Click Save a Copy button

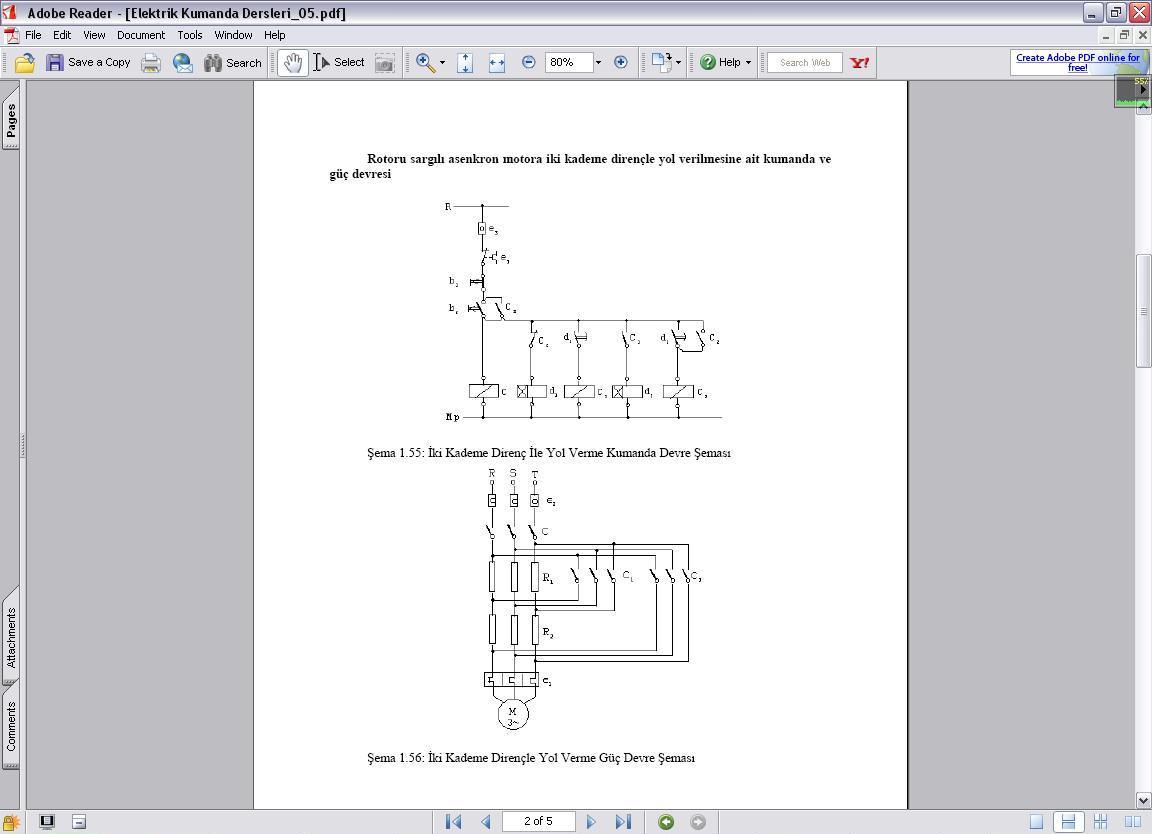88,62
